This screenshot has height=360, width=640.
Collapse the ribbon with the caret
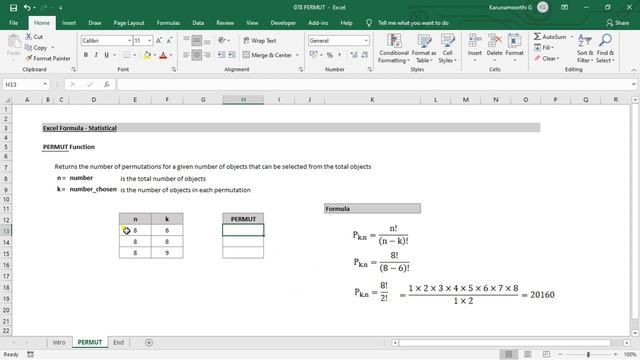coord(633,70)
